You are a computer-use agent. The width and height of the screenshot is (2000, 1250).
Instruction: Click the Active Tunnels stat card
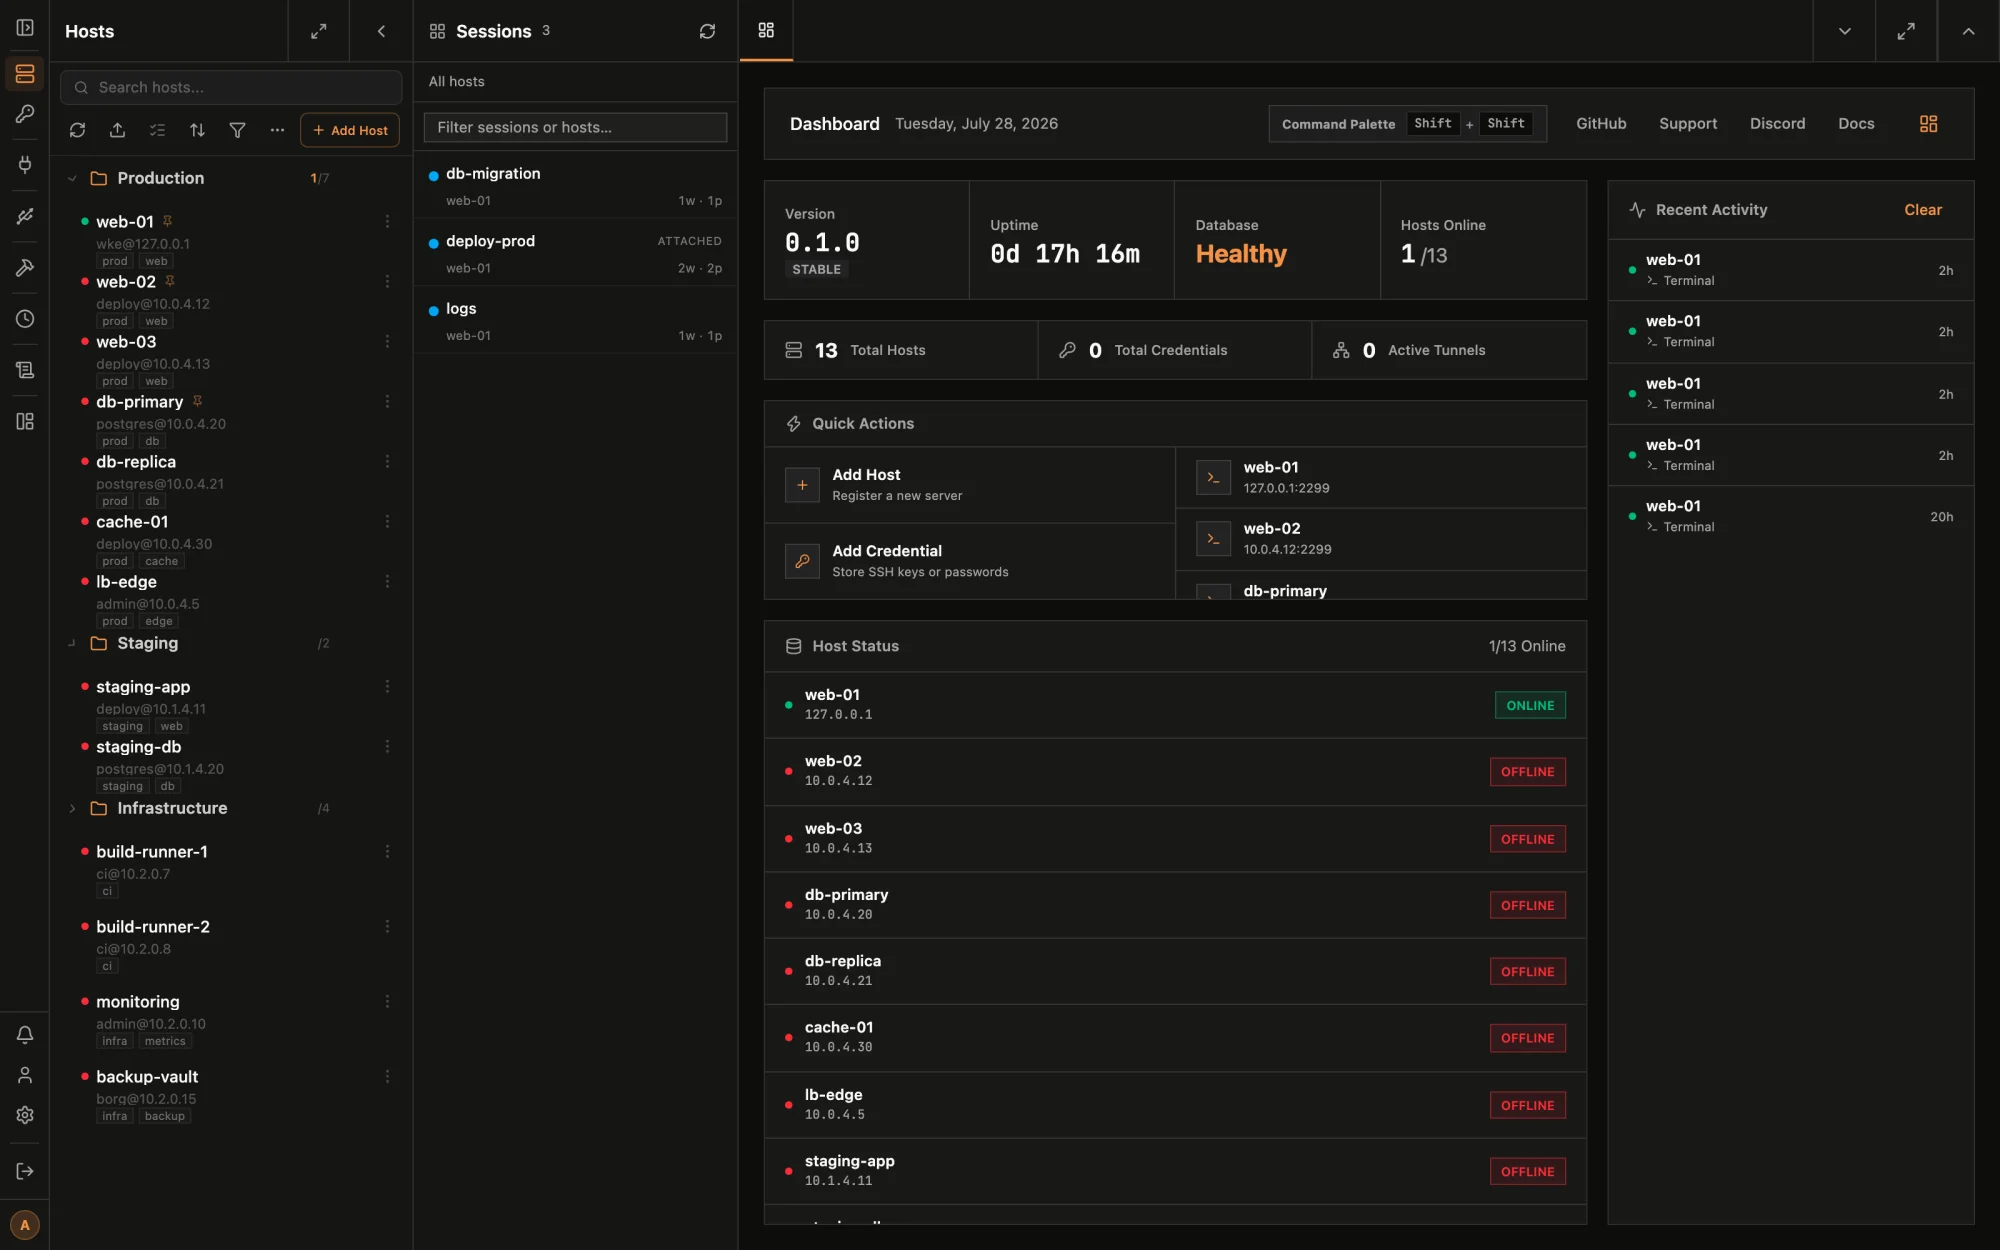click(1449, 350)
